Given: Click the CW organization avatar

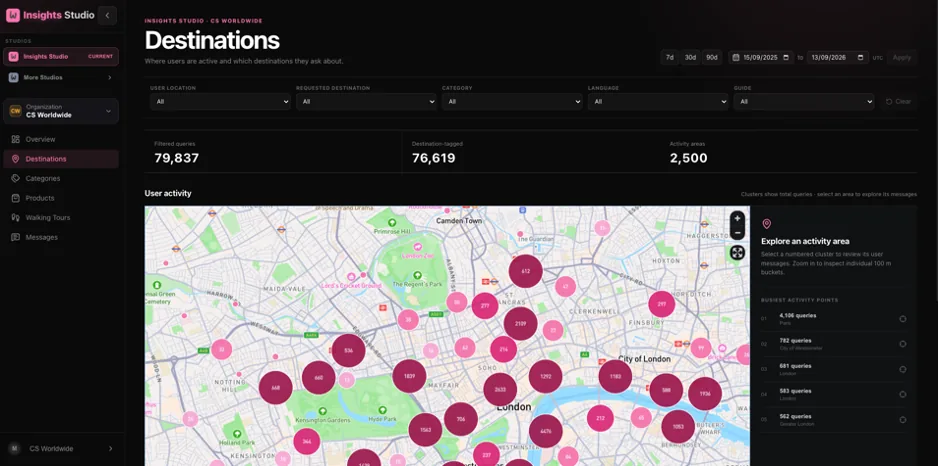Looking at the screenshot, I should [16, 111].
